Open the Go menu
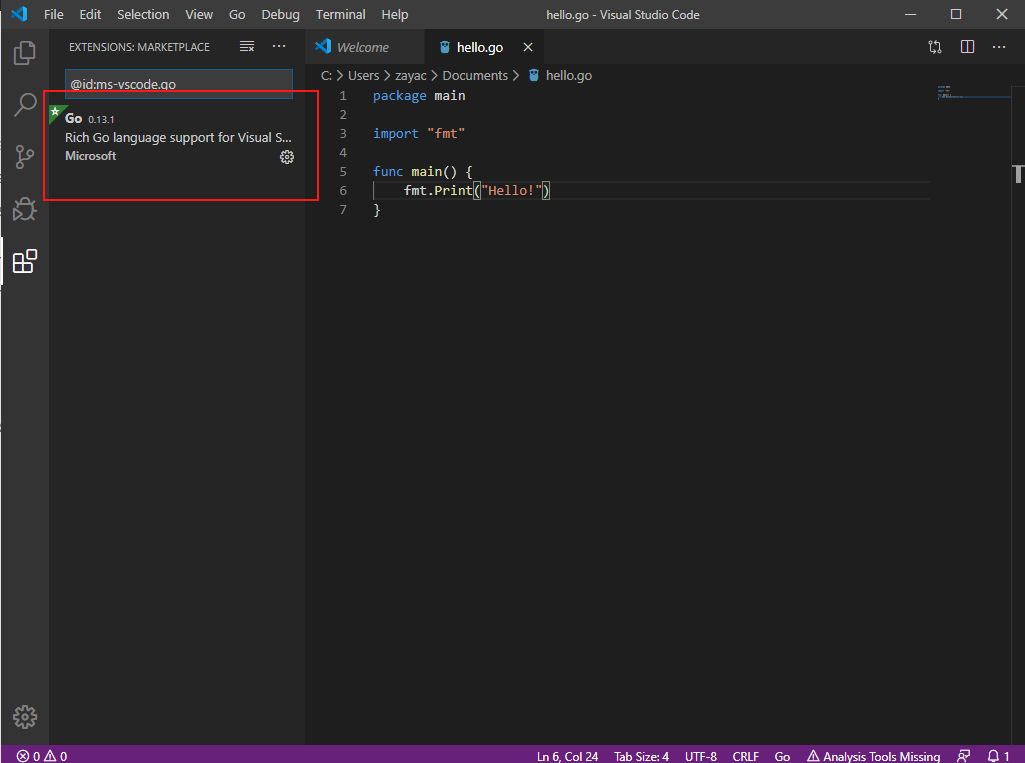The height and width of the screenshot is (763, 1025). click(x=237, y=14)
